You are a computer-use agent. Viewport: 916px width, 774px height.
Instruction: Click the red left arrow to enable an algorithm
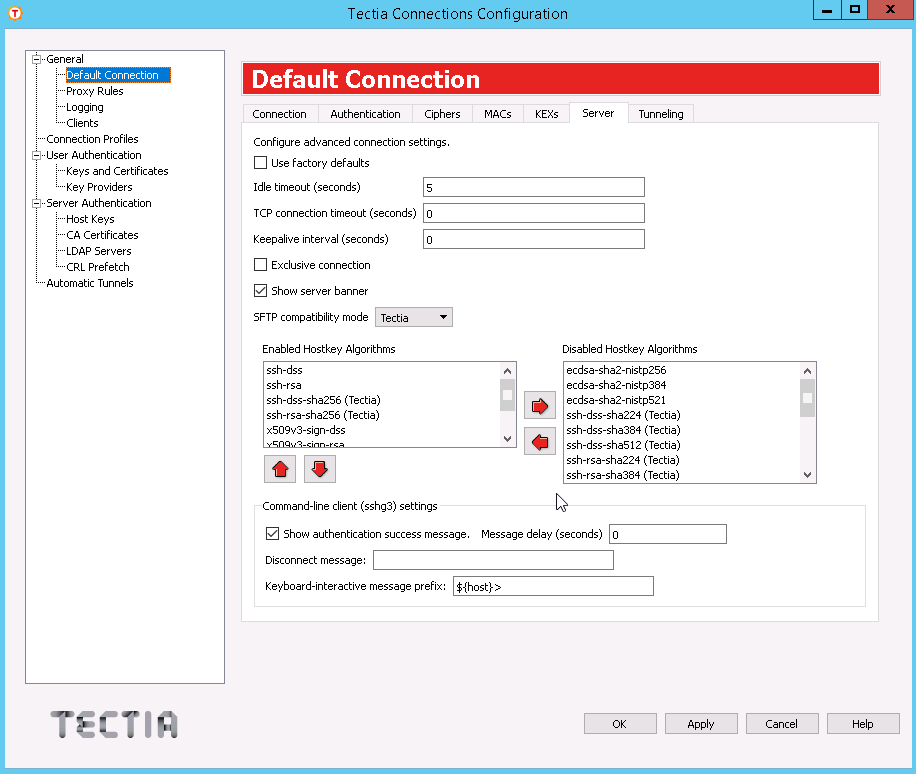[539, 441]
